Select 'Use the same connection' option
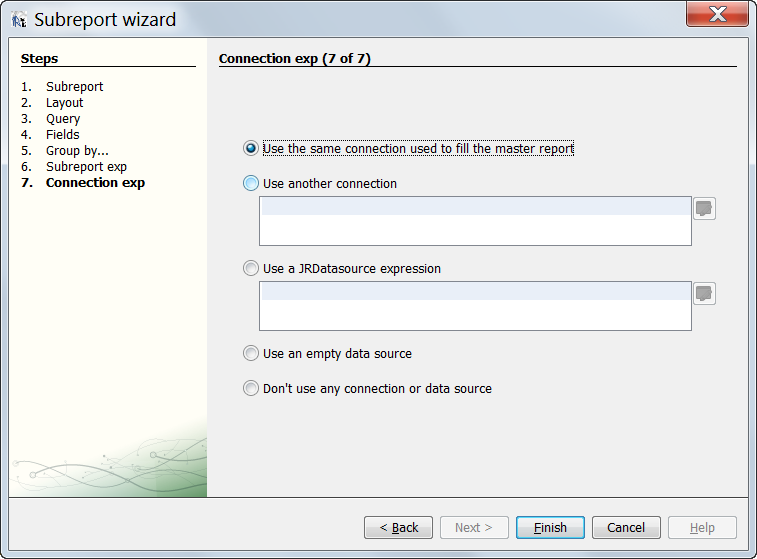 coord(251,149)
